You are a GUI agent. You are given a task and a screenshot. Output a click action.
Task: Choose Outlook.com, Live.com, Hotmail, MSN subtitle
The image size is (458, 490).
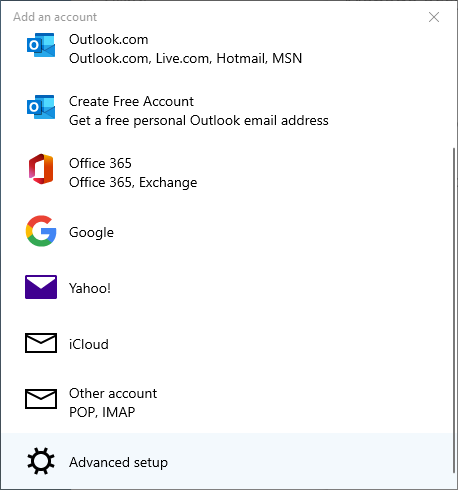click(185, 59)
